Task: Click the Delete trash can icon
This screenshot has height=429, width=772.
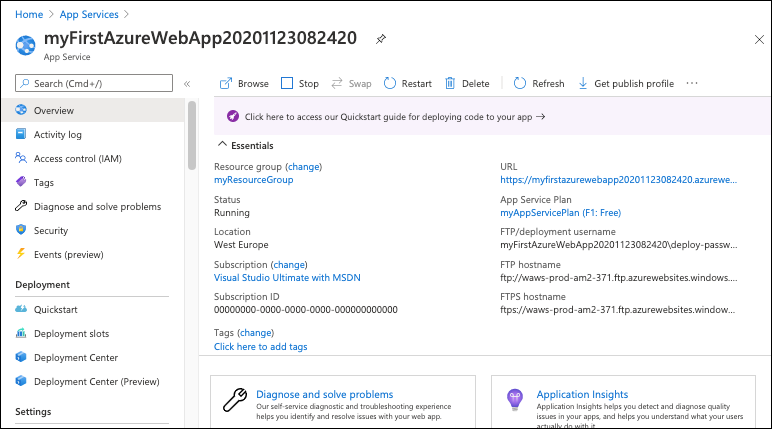Action: [x=450, y=83]
